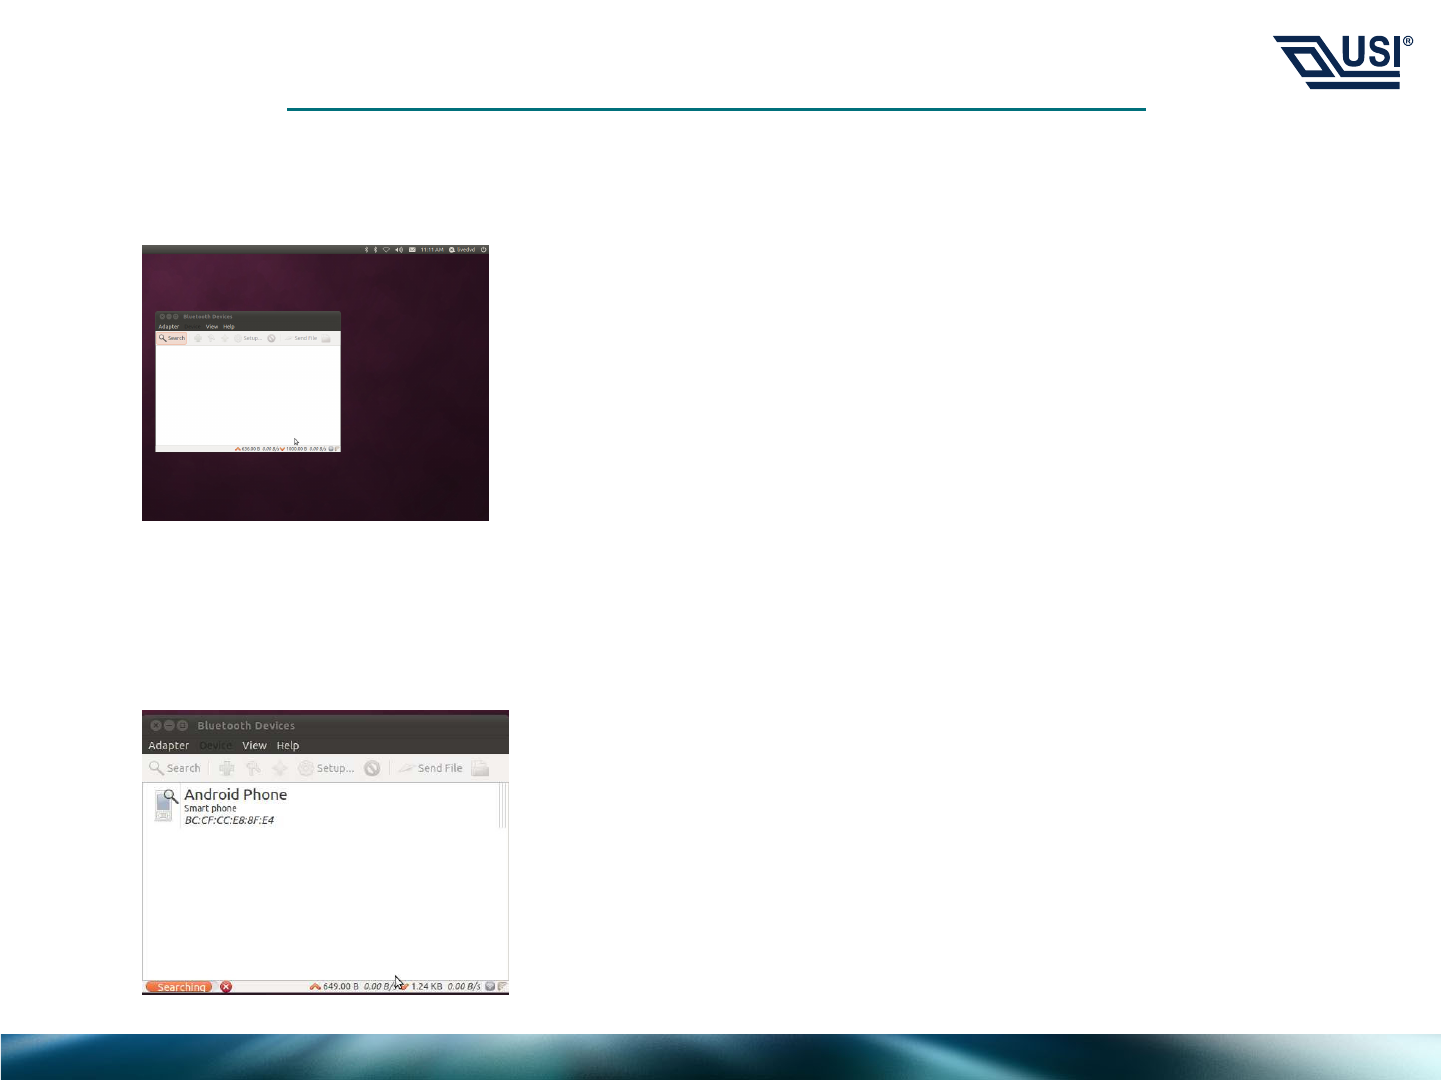The width and height of the screenshot is (1441, 1080).
Task: Click highlighted Search button in small desktop screenshot
Action: [x=172, y=338]
